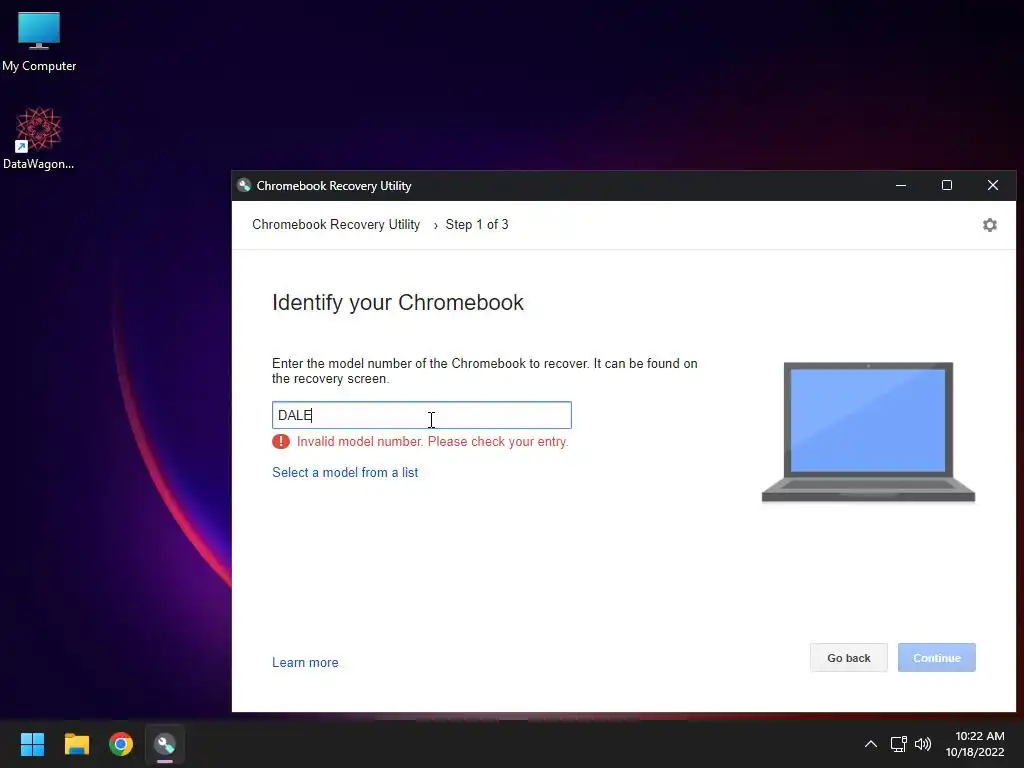Click the Chromebook laptop illustration

[x=868, y=432]
